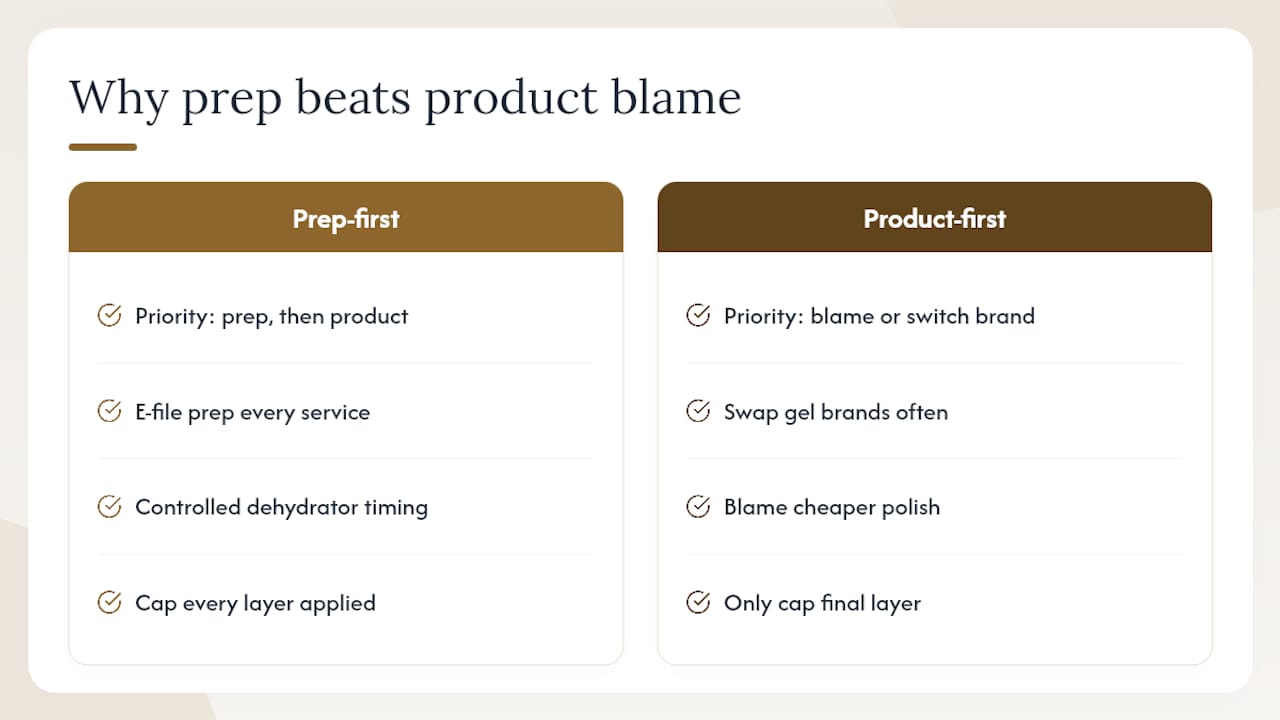This screenshot has width=1280, height=720.
Task: Click check icon next to 'Swap gel brands often'
Action: [x=698, y=411]
